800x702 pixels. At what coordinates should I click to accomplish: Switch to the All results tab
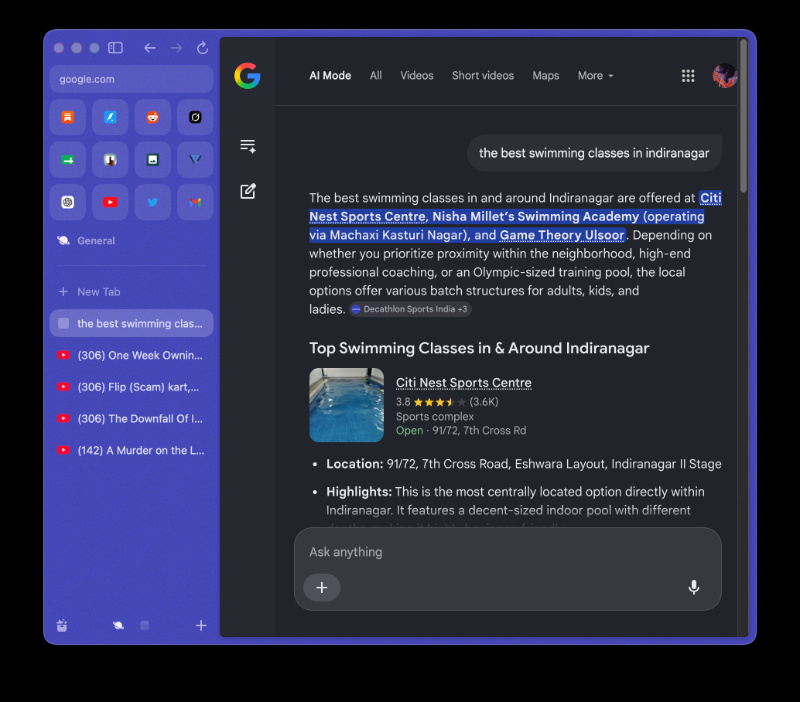[376, 76]
